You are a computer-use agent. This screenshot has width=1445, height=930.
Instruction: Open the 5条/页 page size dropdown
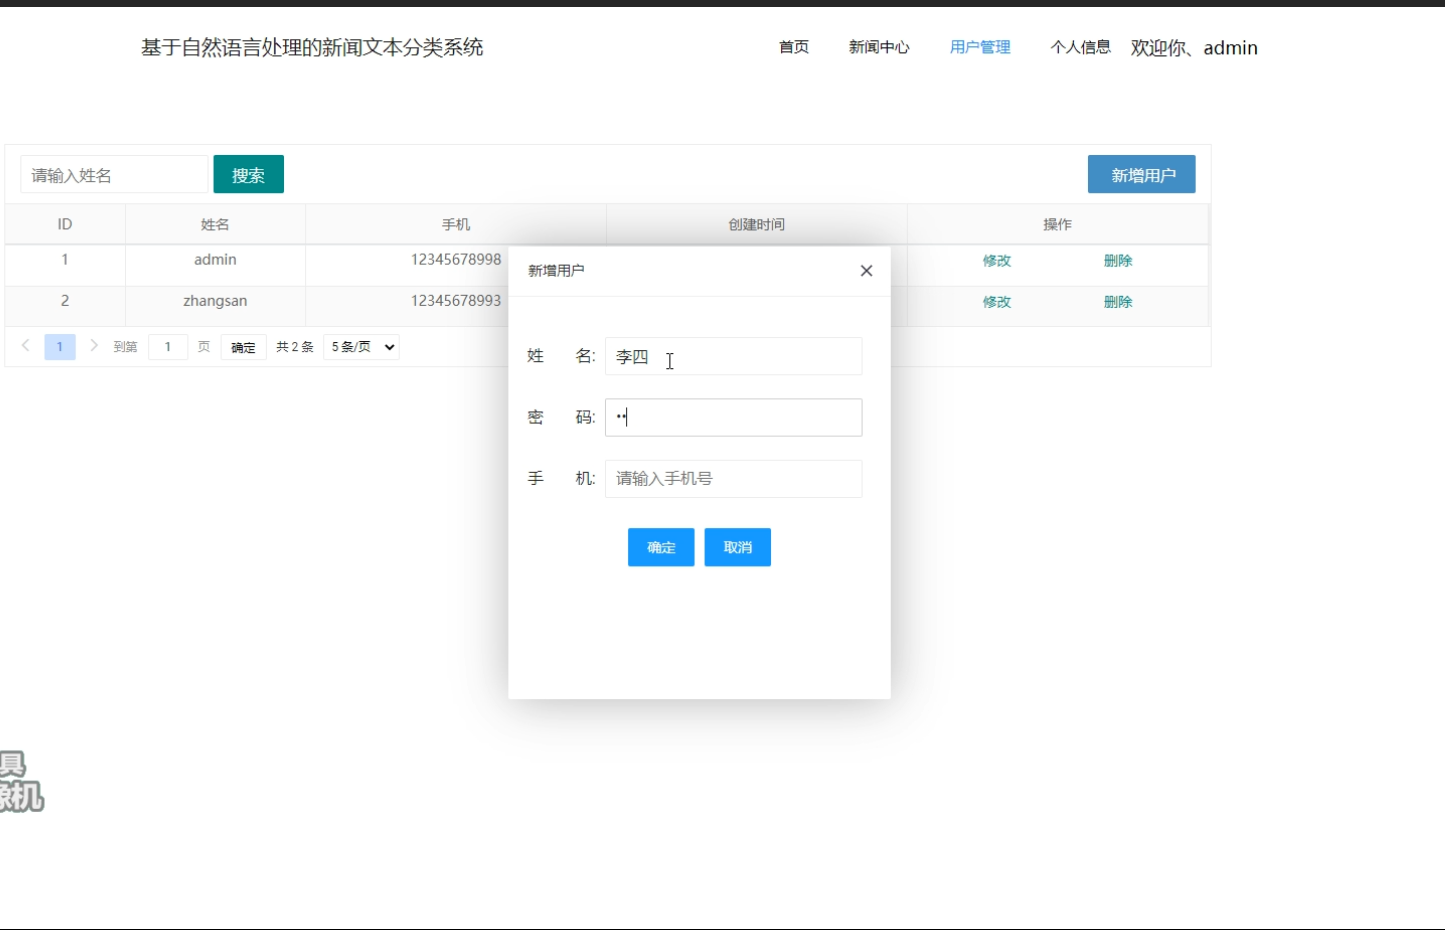coord(360,346)
